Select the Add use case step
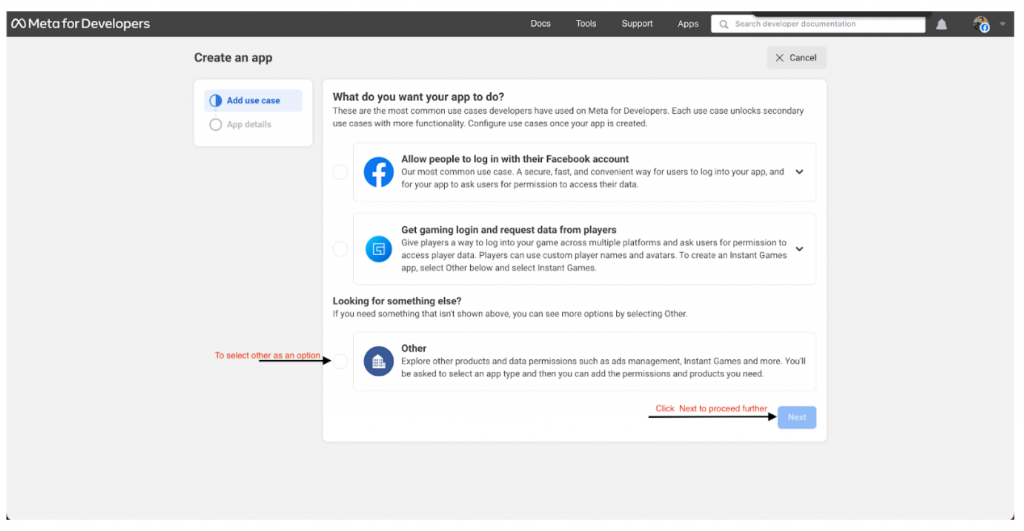The height and width of the screenshot is (531, 1024). coord(253,101)
